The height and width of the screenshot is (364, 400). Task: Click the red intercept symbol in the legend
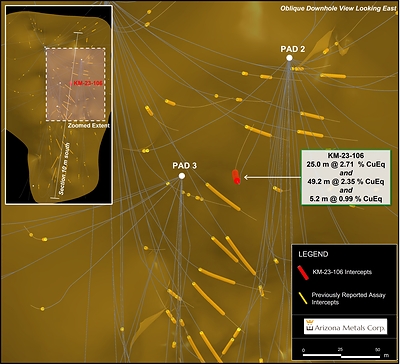(x=303, y=272)
